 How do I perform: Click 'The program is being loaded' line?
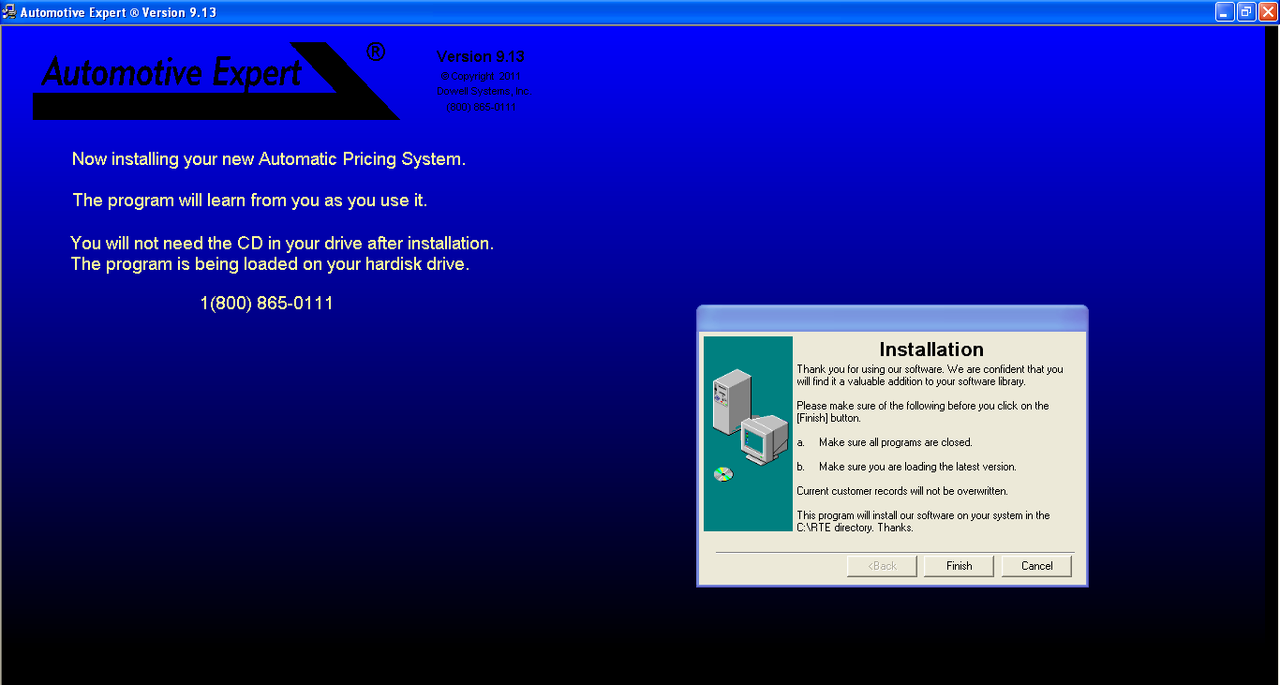coord(270,264)
